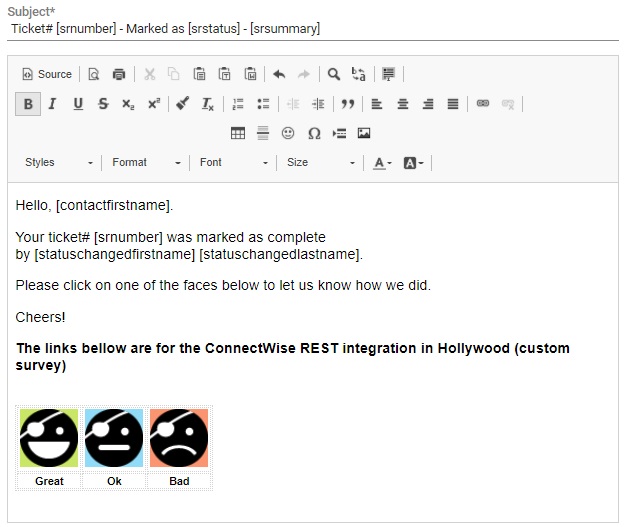Viewport: 627px width, 527px height.
Task: Click in the Subject field
Action: point(313,29)
